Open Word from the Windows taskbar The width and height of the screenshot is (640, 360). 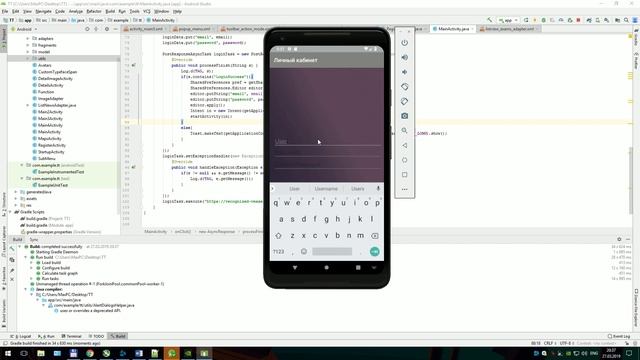[x=139, y=353]
